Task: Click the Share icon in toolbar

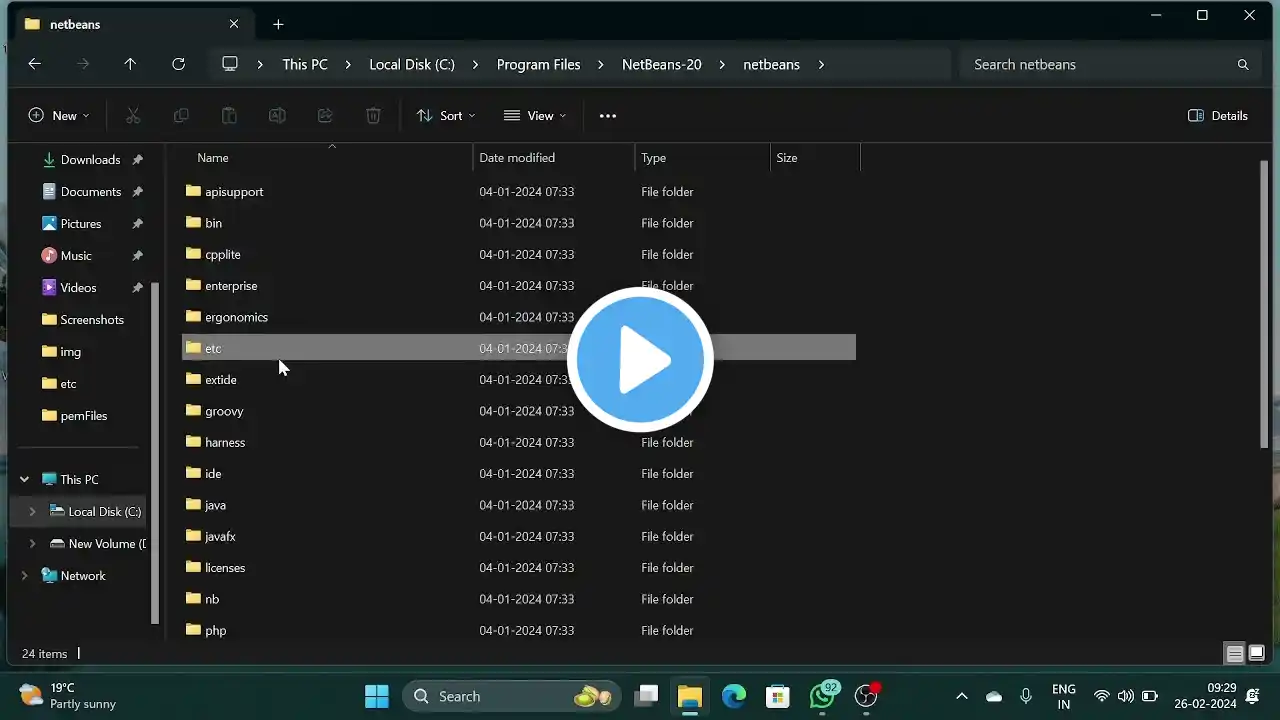Action: pos(325,116)
